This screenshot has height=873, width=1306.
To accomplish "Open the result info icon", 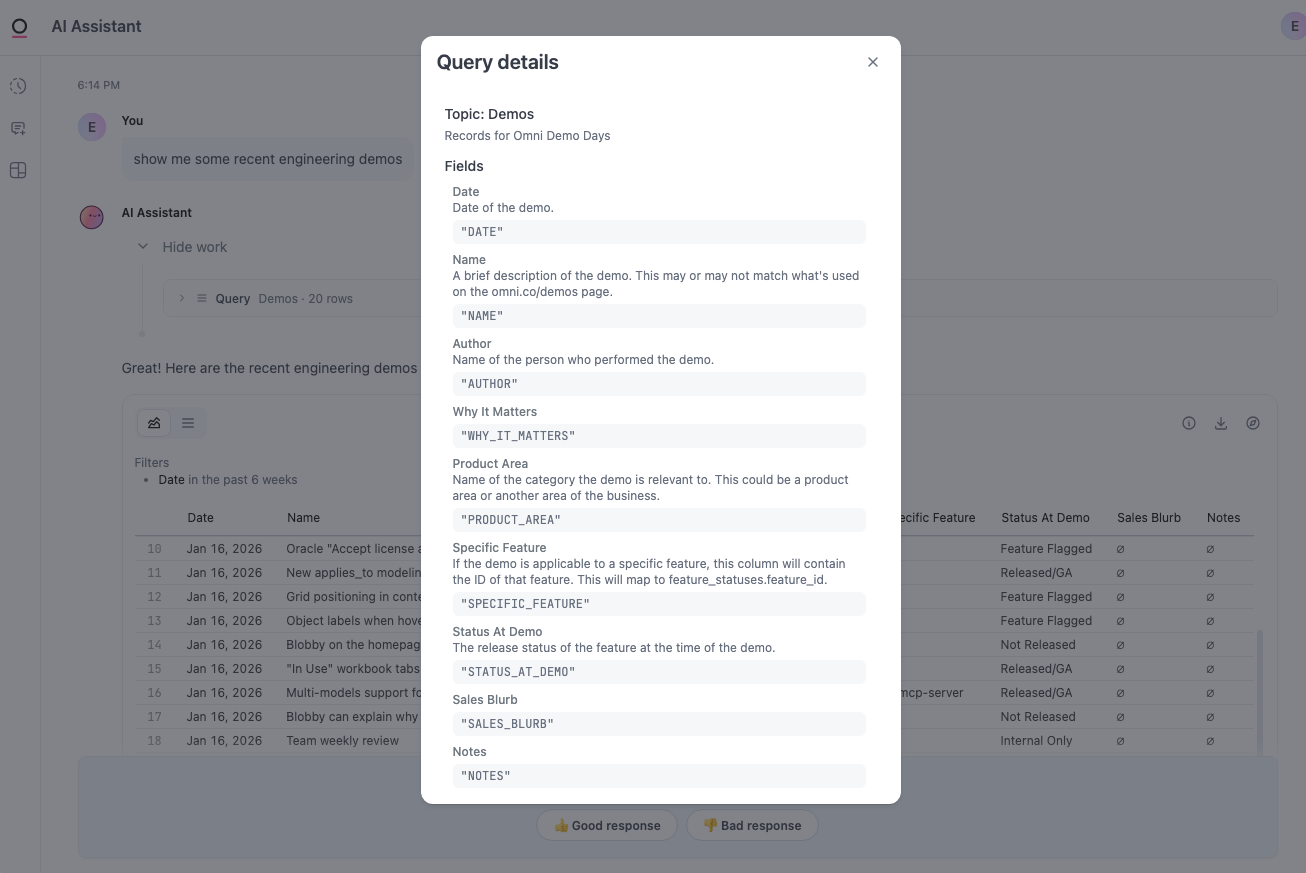I will coord(1188,423).
